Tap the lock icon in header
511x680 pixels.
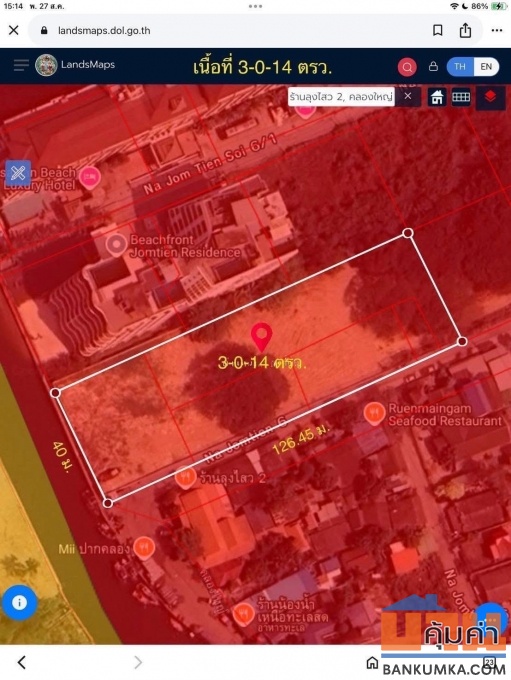click(x=433, y=66)
